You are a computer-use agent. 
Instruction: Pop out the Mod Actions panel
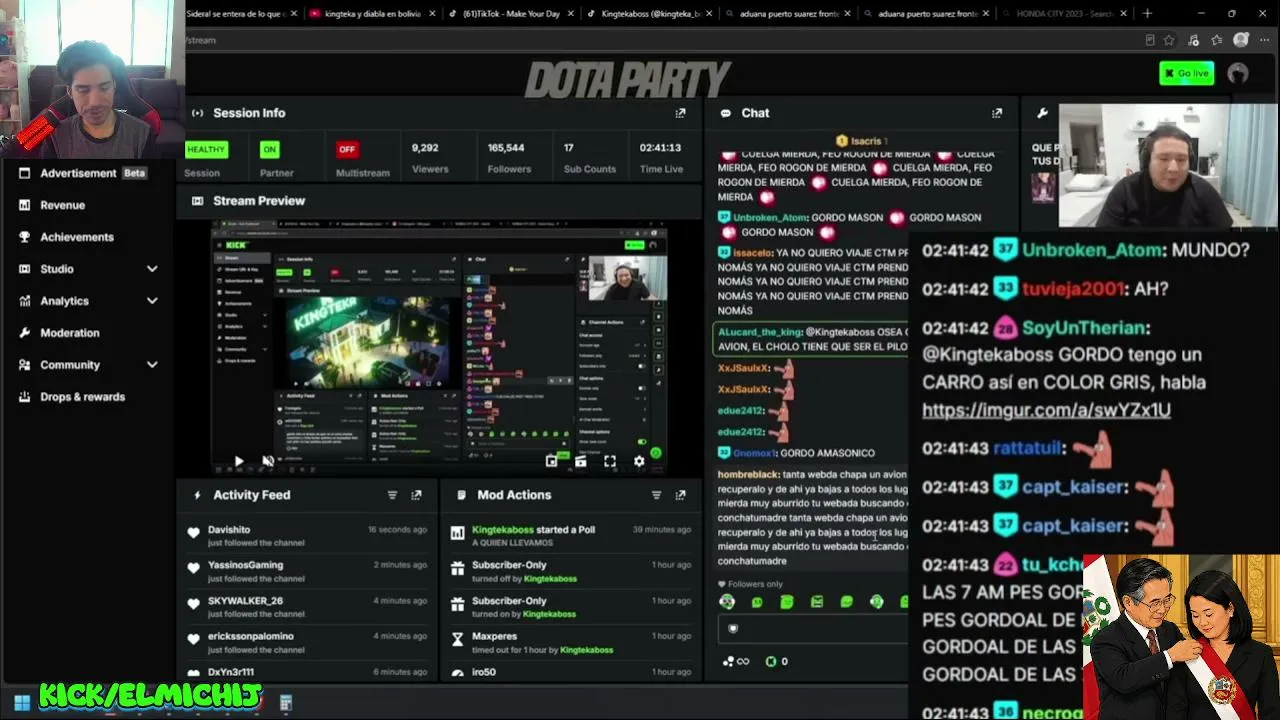pyautogui.click(x=680, y=495)
